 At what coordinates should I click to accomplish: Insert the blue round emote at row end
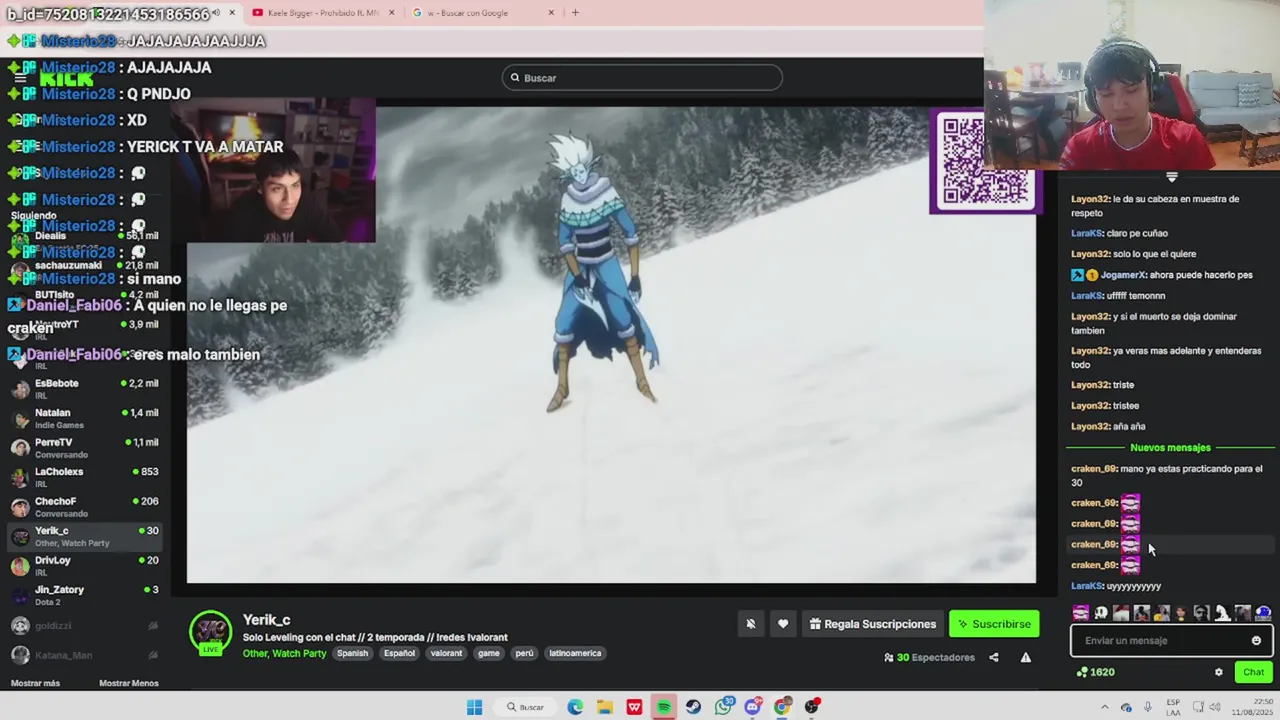(x=1263, y=613)
